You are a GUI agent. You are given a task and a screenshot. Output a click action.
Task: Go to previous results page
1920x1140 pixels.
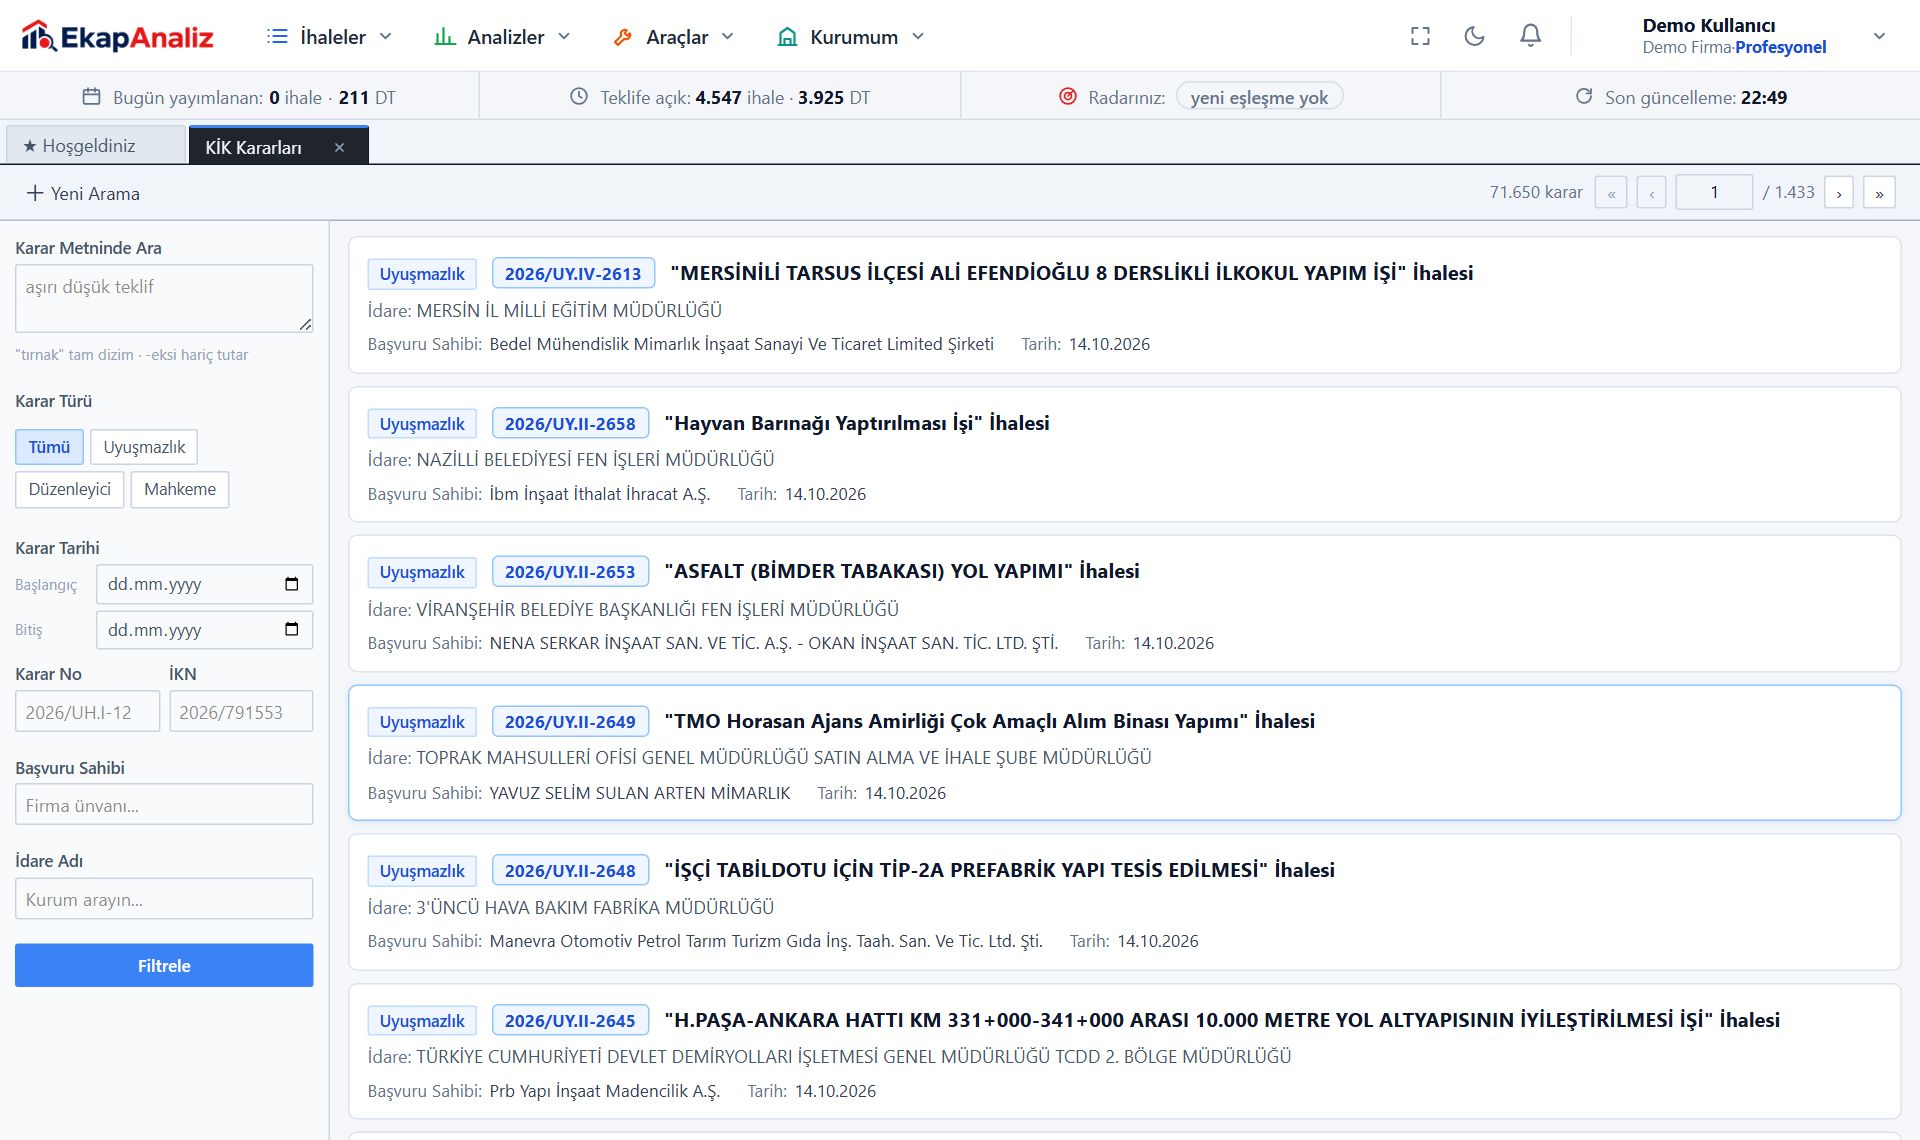(x=1651, y=192)
